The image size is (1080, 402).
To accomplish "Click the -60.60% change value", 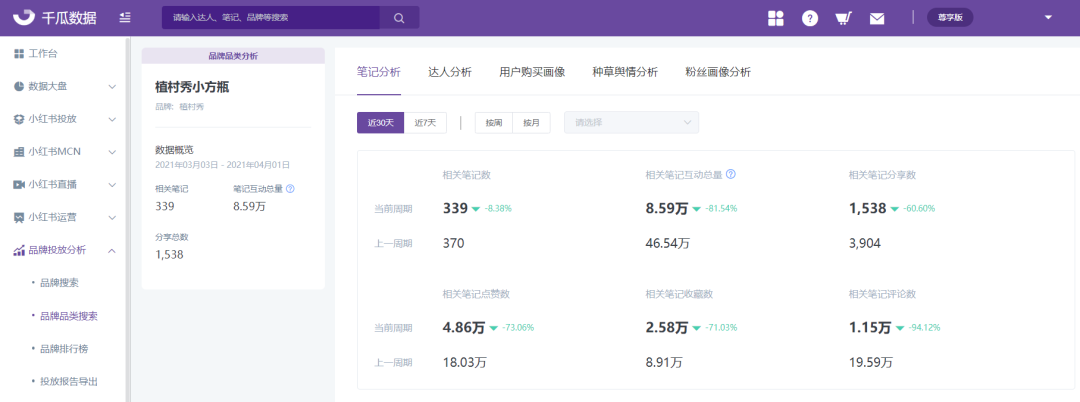I will pos(920,209).
